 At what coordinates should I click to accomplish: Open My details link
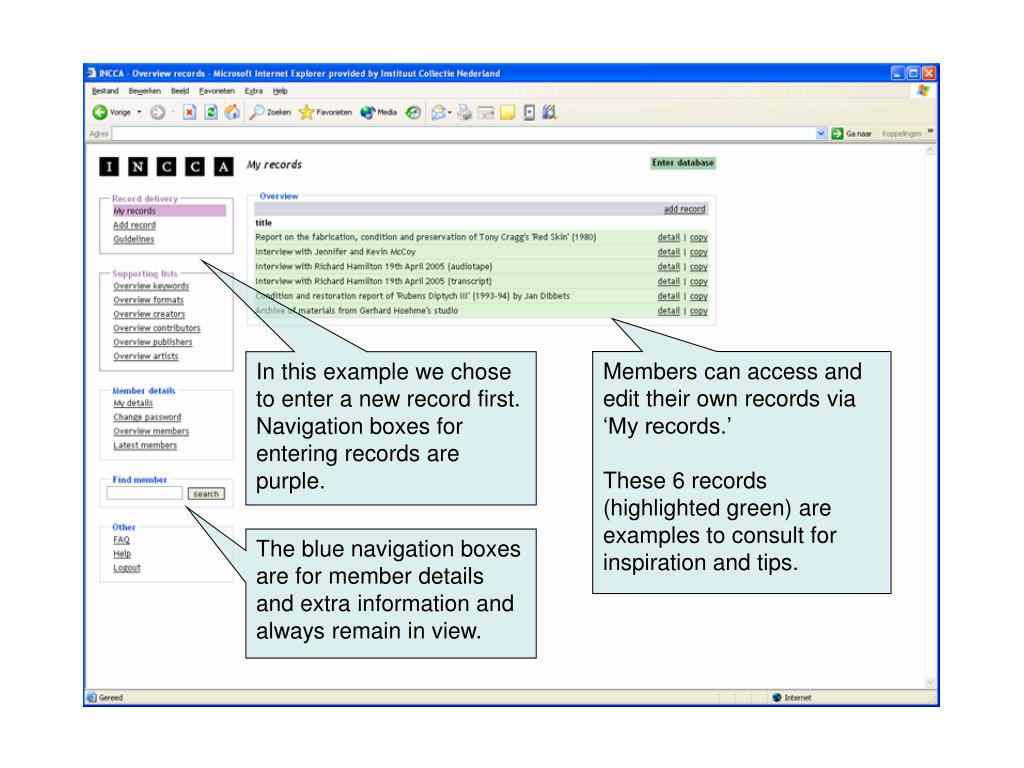pos(133,403)
